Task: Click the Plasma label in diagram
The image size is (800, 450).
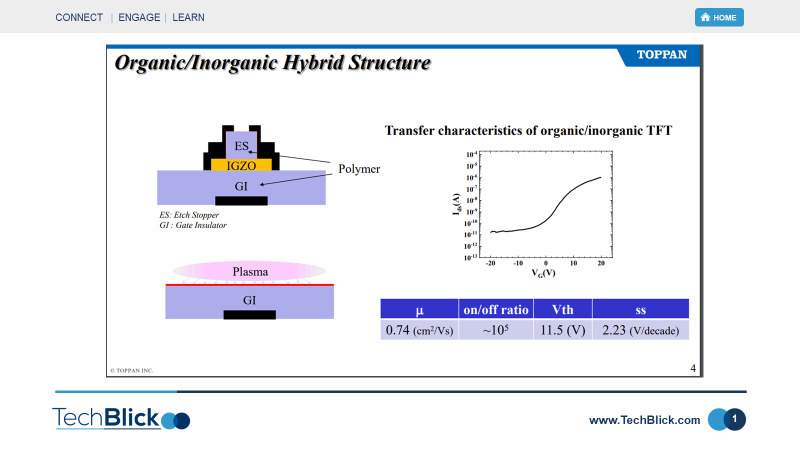Action: click(x=250, y=271)
